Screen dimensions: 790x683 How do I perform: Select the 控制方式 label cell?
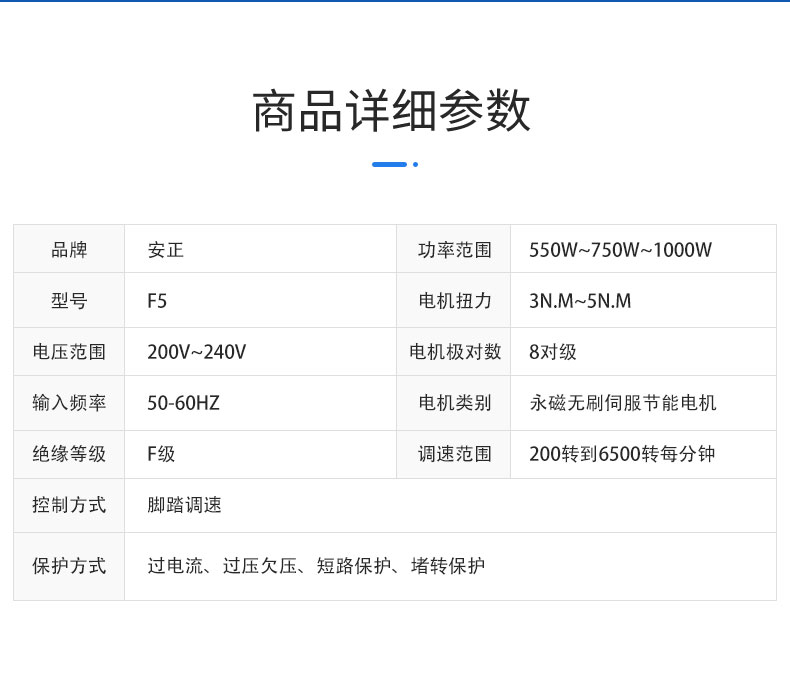(69, 505)
